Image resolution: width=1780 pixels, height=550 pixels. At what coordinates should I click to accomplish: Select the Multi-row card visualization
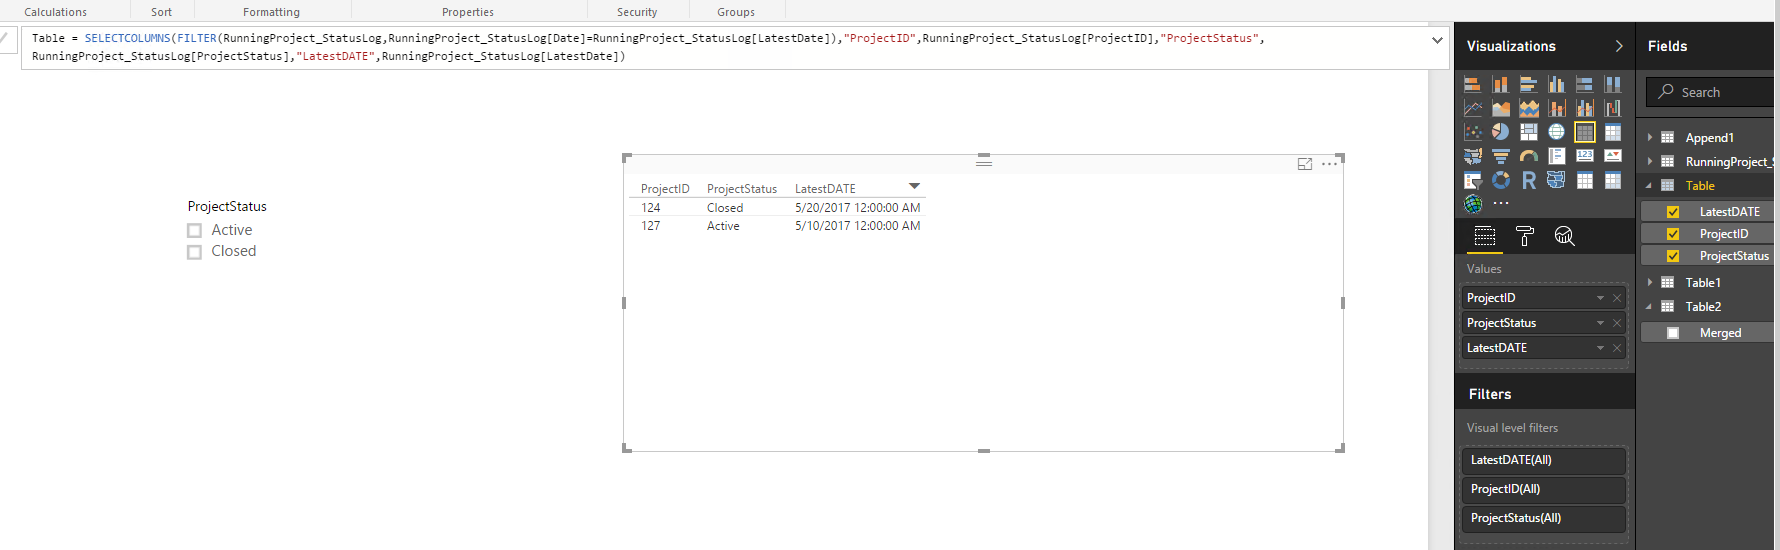(x=1557, y=156)
